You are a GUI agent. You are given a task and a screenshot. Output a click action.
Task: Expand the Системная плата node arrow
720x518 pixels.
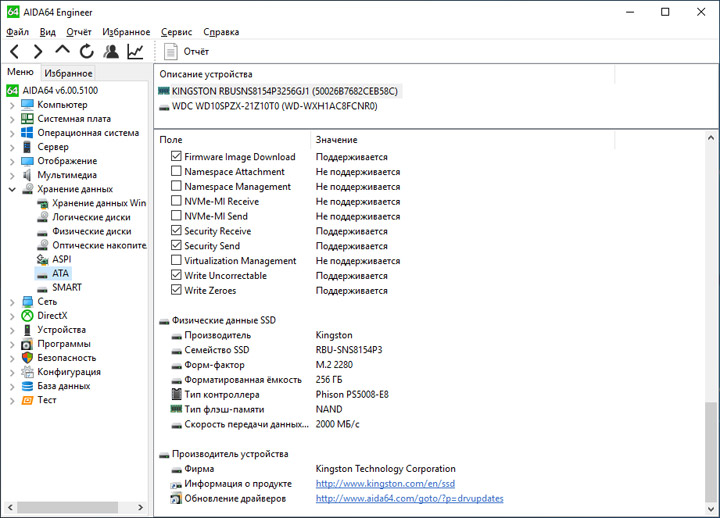[x=12, y=119]
